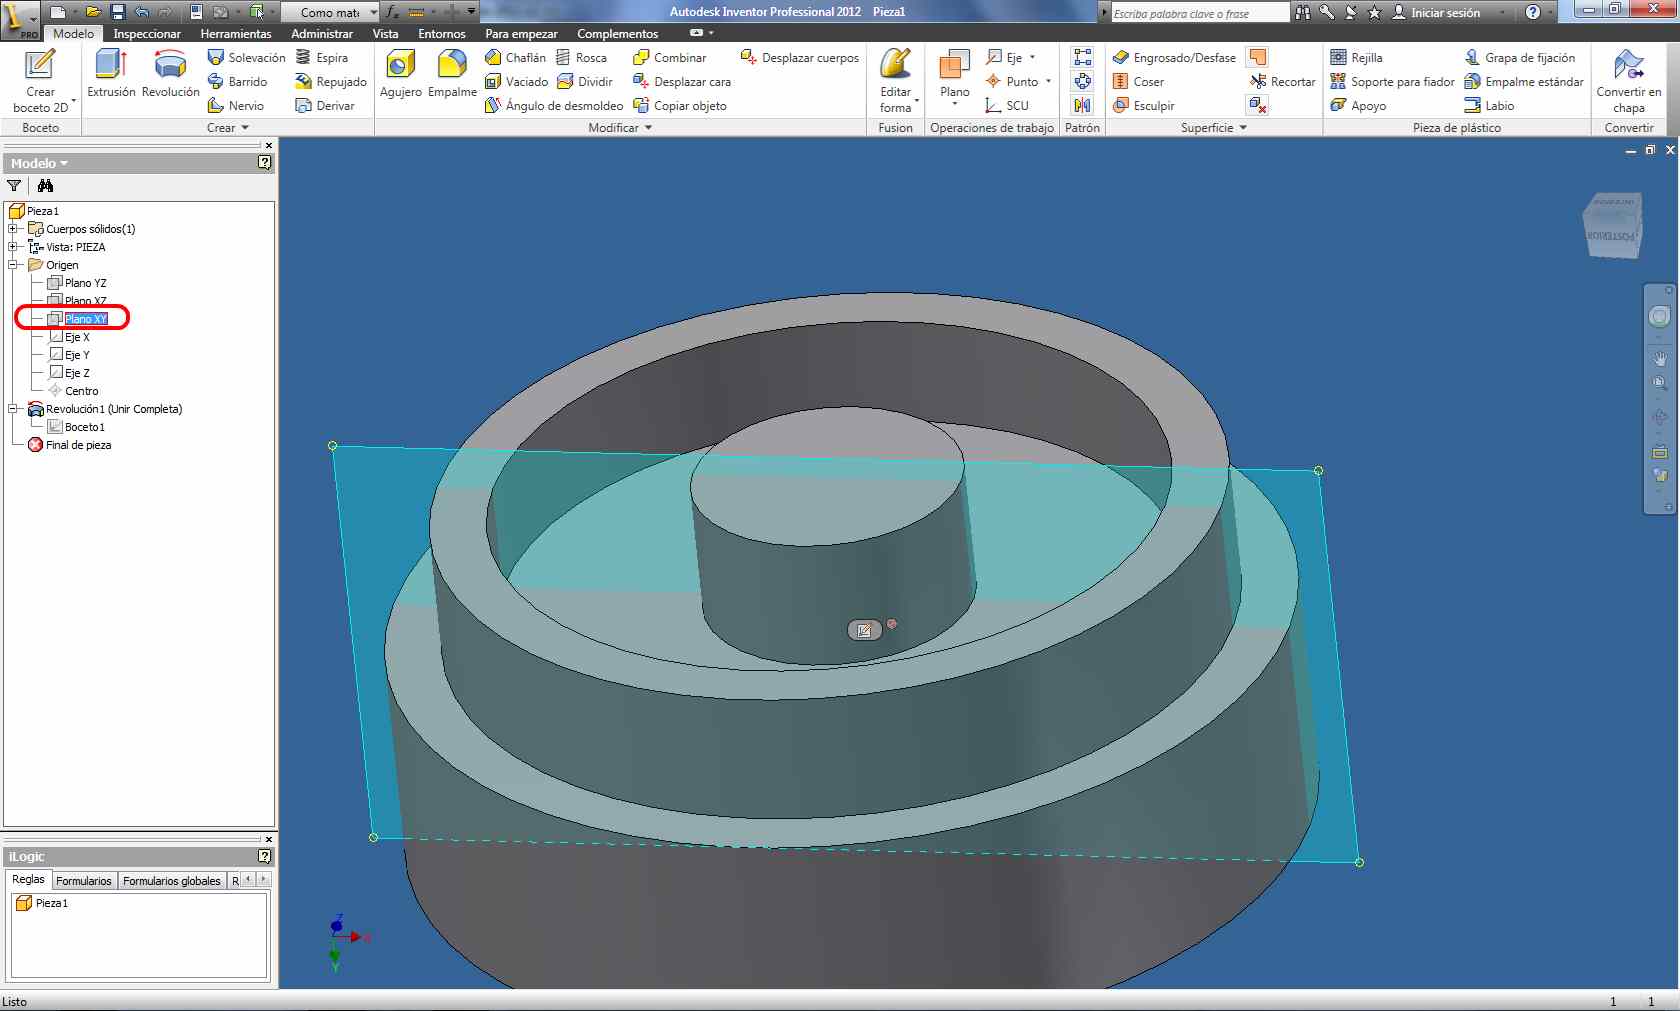
Task: Open Modificar panel dropdown arrow
Action: click(648, 128)
